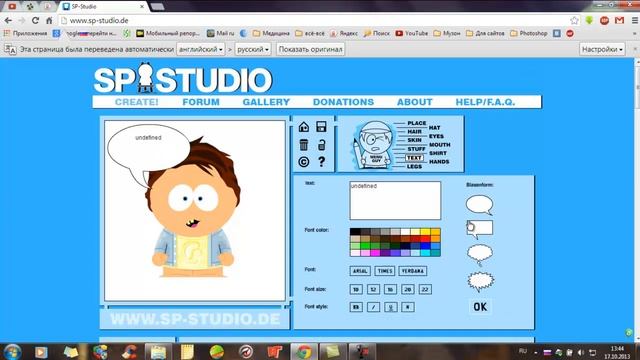Open the всё-всё bookmarks folder
The image size is (640, 360).
pos(310,33)
